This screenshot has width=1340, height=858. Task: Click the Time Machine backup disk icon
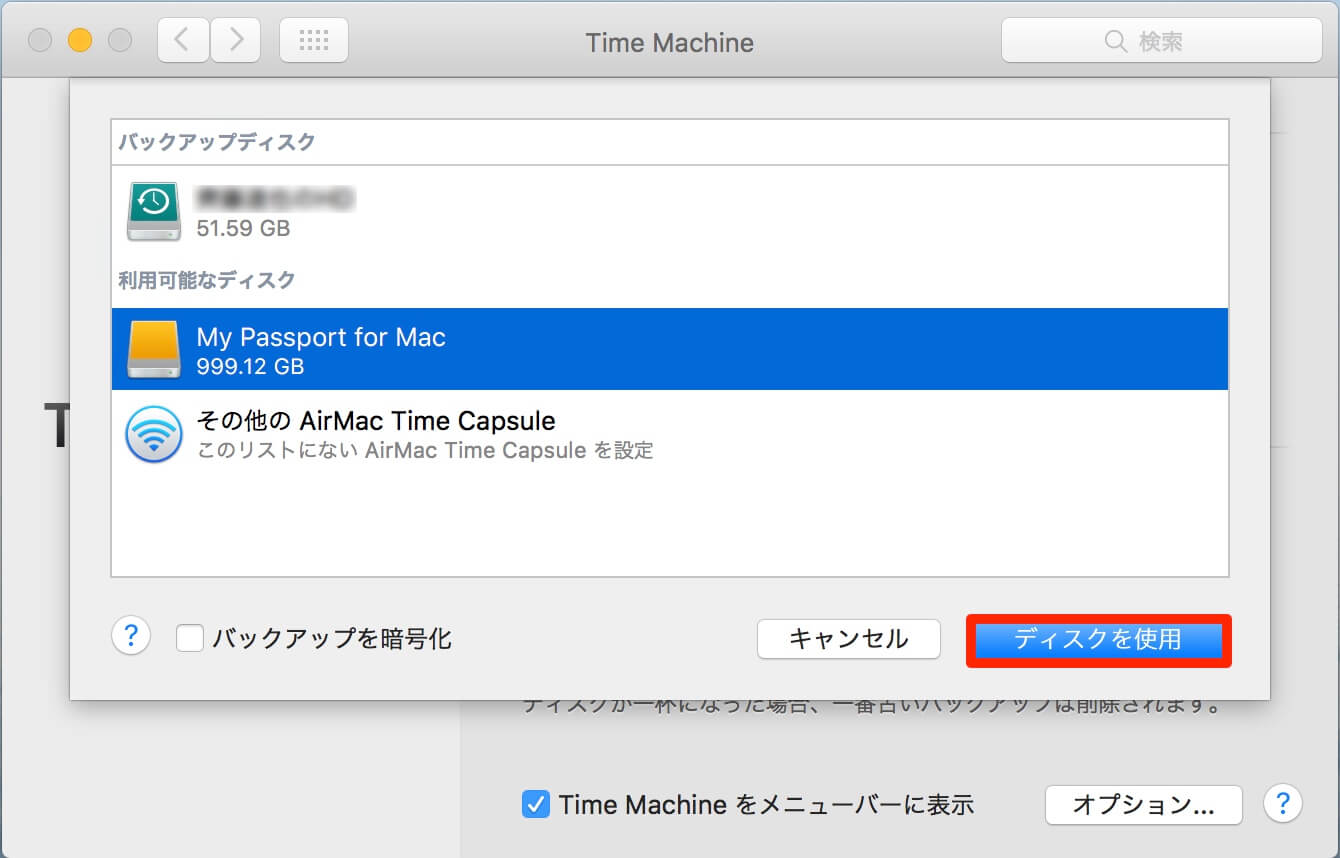pos(154,211)
